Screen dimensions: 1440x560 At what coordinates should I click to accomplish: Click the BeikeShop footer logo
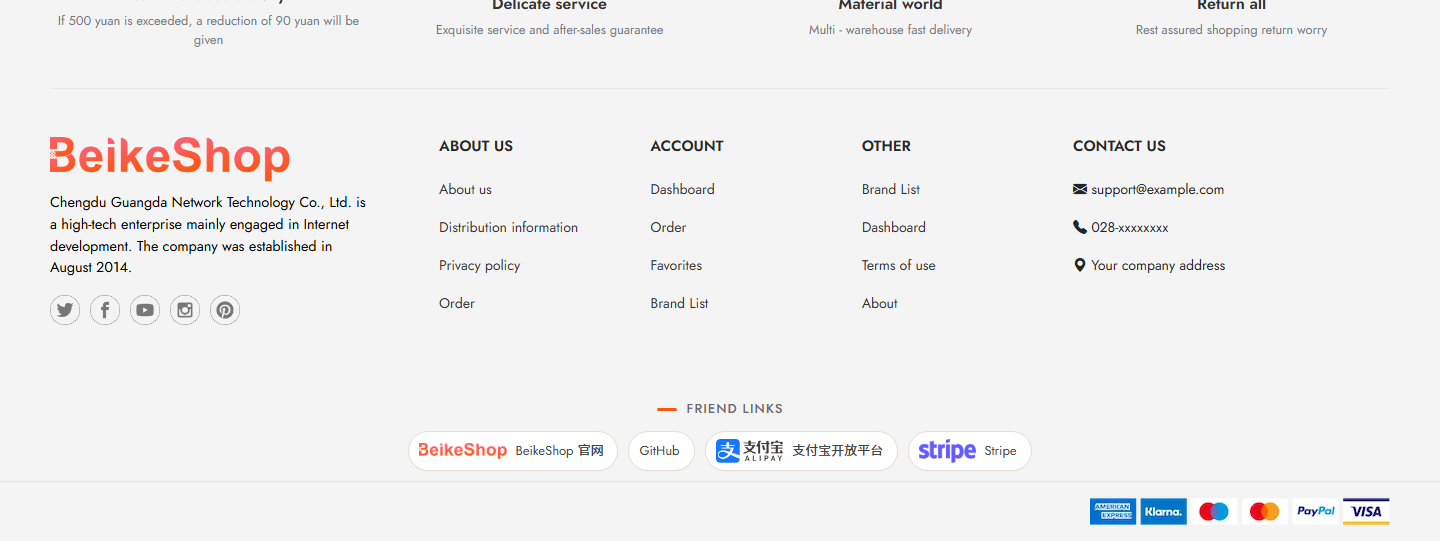(x=170, y=158)
